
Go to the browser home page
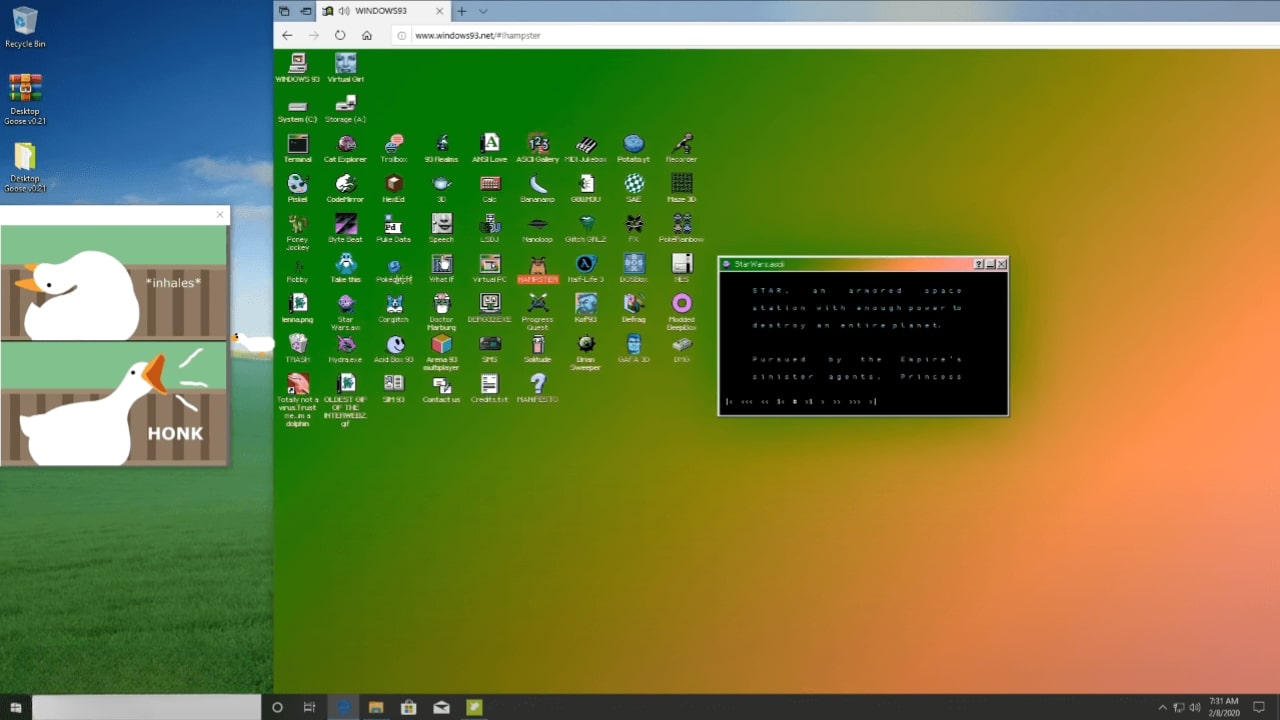click(x=367, y=35)
